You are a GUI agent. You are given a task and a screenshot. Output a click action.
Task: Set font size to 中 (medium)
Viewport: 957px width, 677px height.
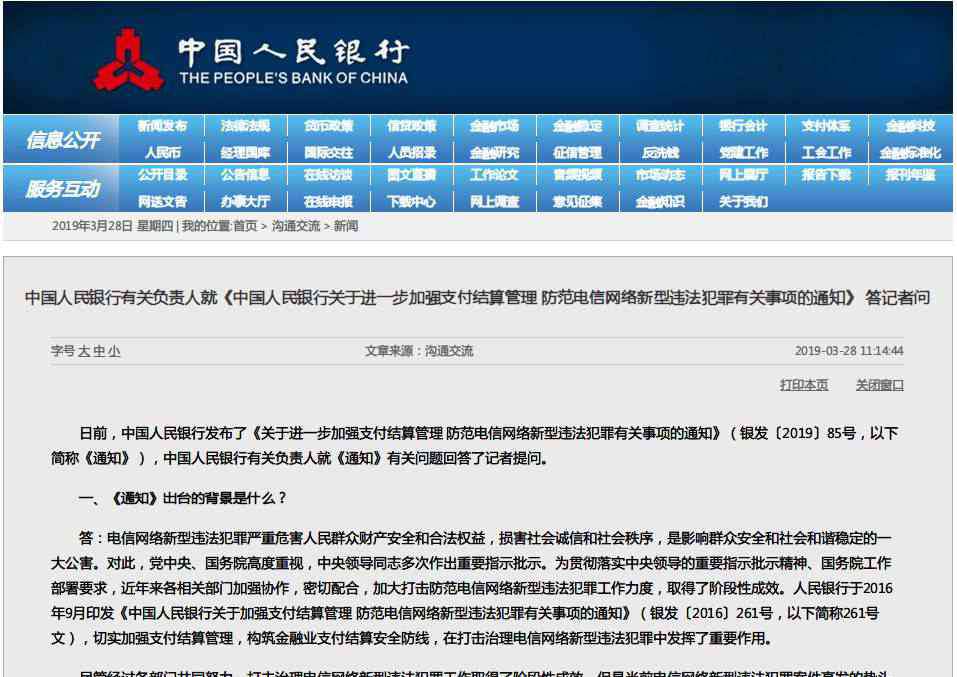coord(99,351)
